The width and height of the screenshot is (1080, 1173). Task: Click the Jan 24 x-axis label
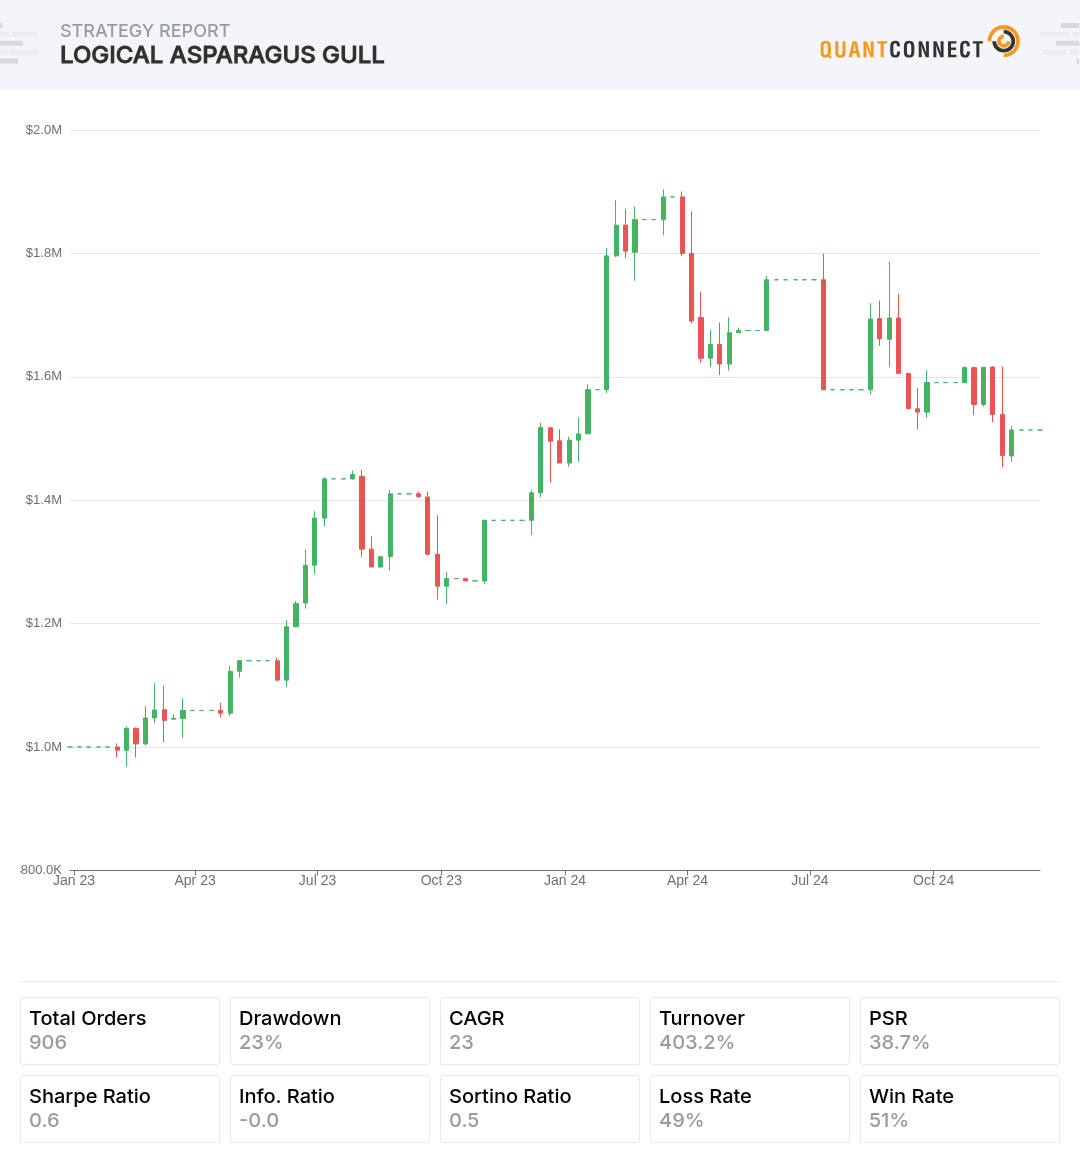[x=565, y=881]
